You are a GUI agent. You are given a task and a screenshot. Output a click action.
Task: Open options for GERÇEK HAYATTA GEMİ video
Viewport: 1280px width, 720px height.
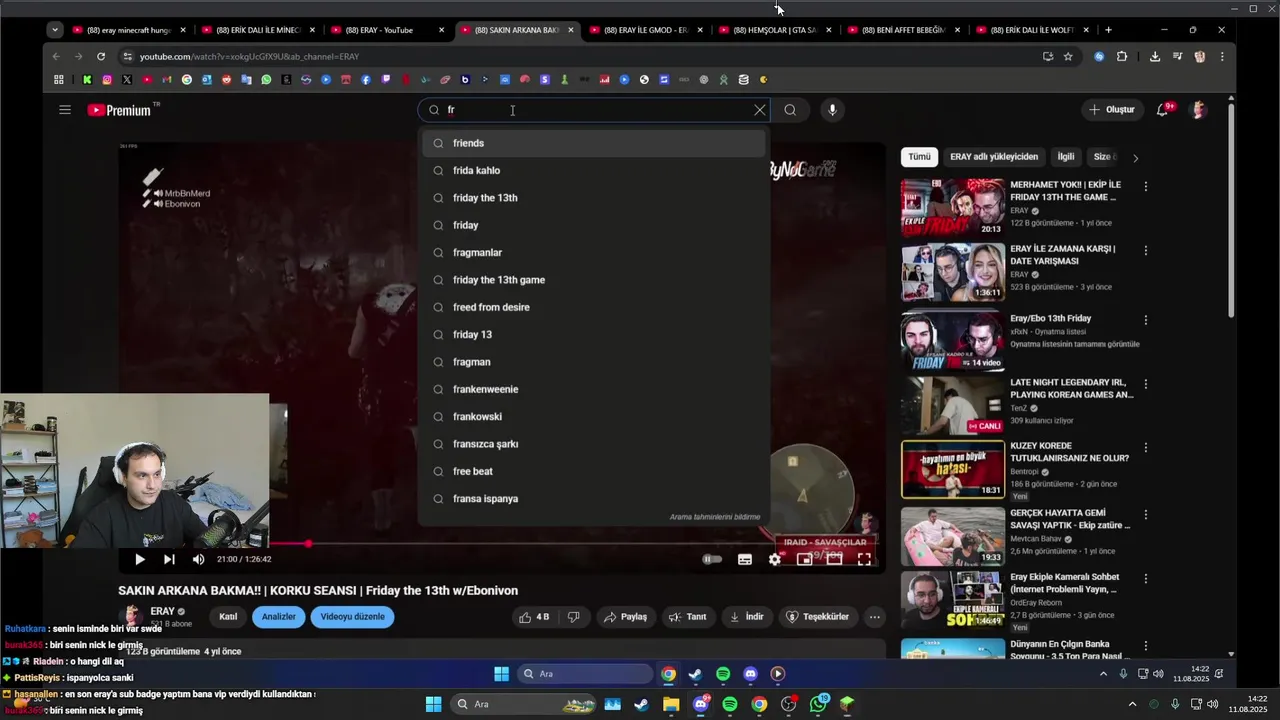(1146, 514)
